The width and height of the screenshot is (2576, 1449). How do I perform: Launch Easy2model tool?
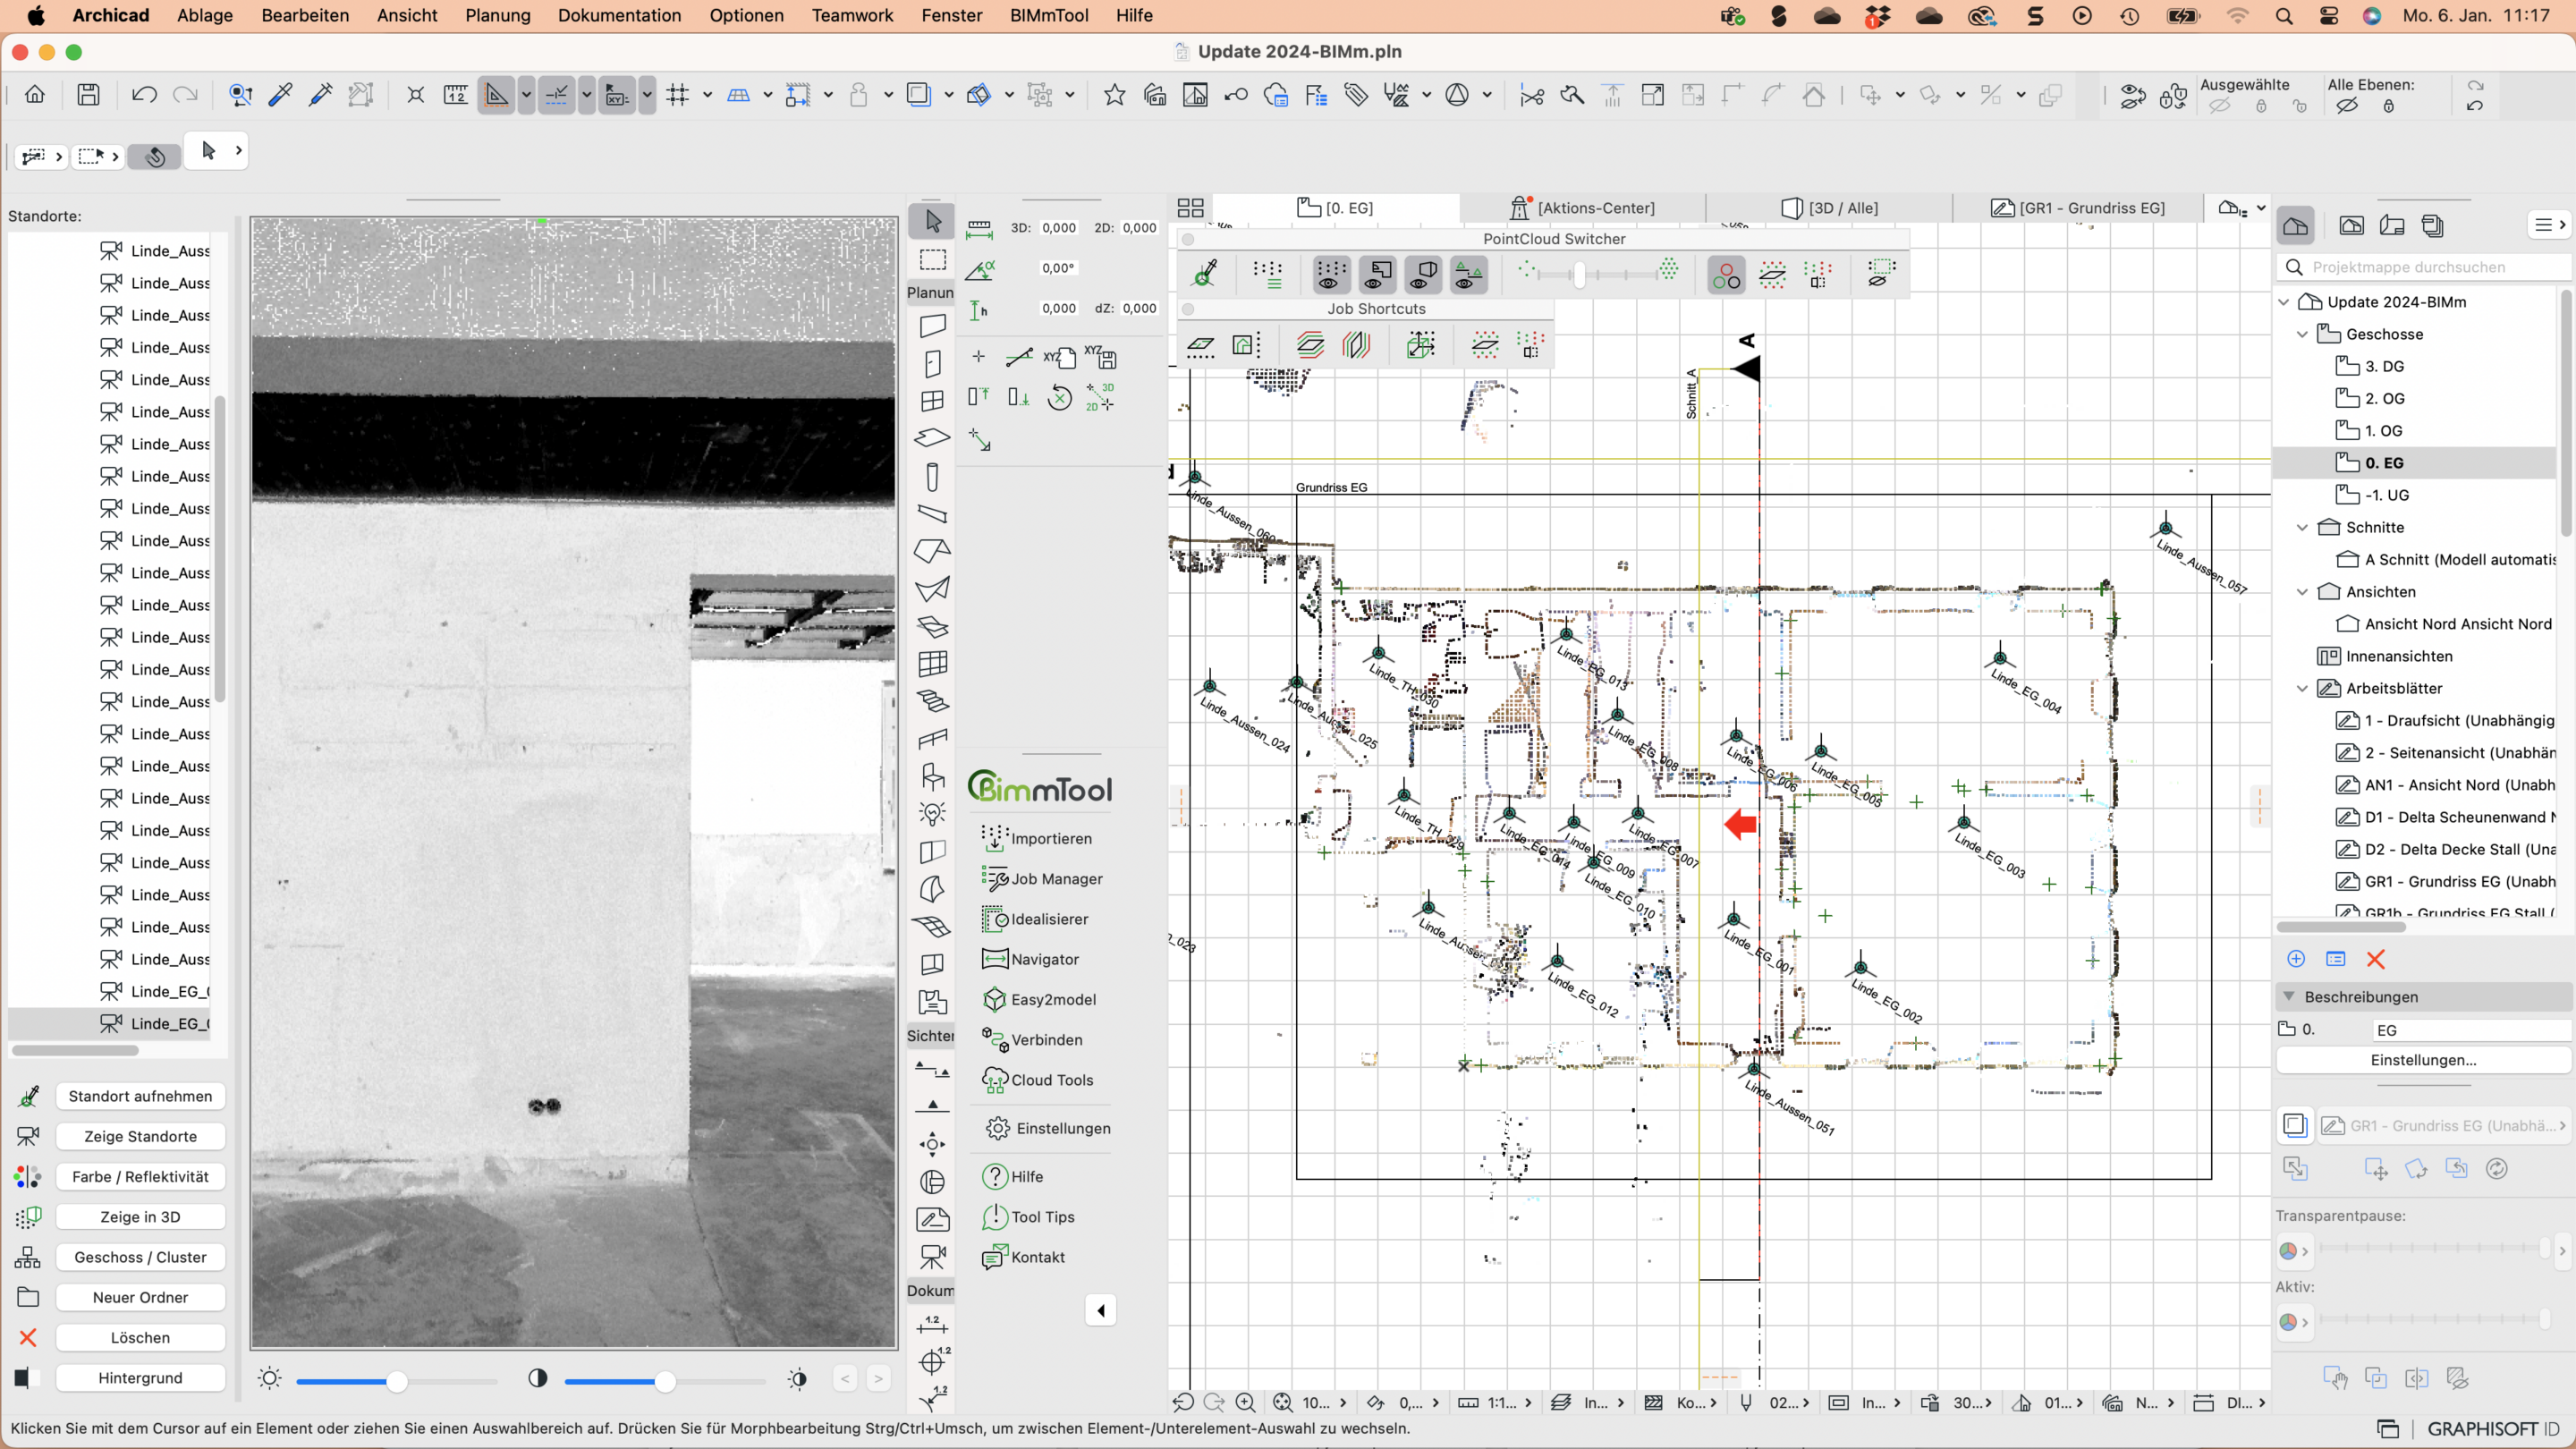coord(1039,998)
